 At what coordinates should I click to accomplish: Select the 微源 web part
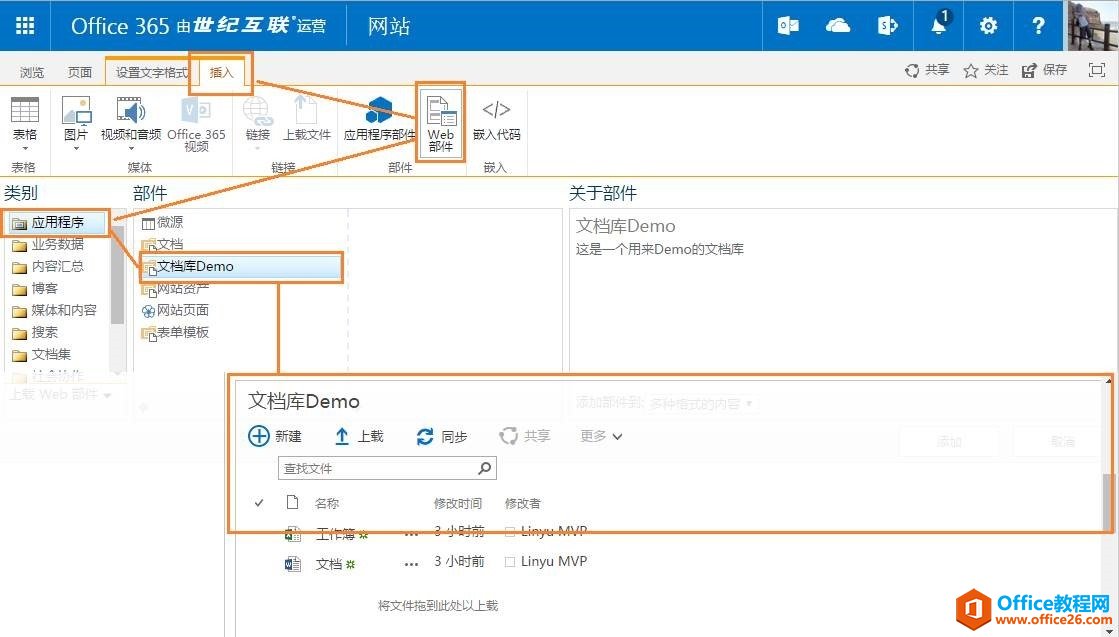[163, 223]
